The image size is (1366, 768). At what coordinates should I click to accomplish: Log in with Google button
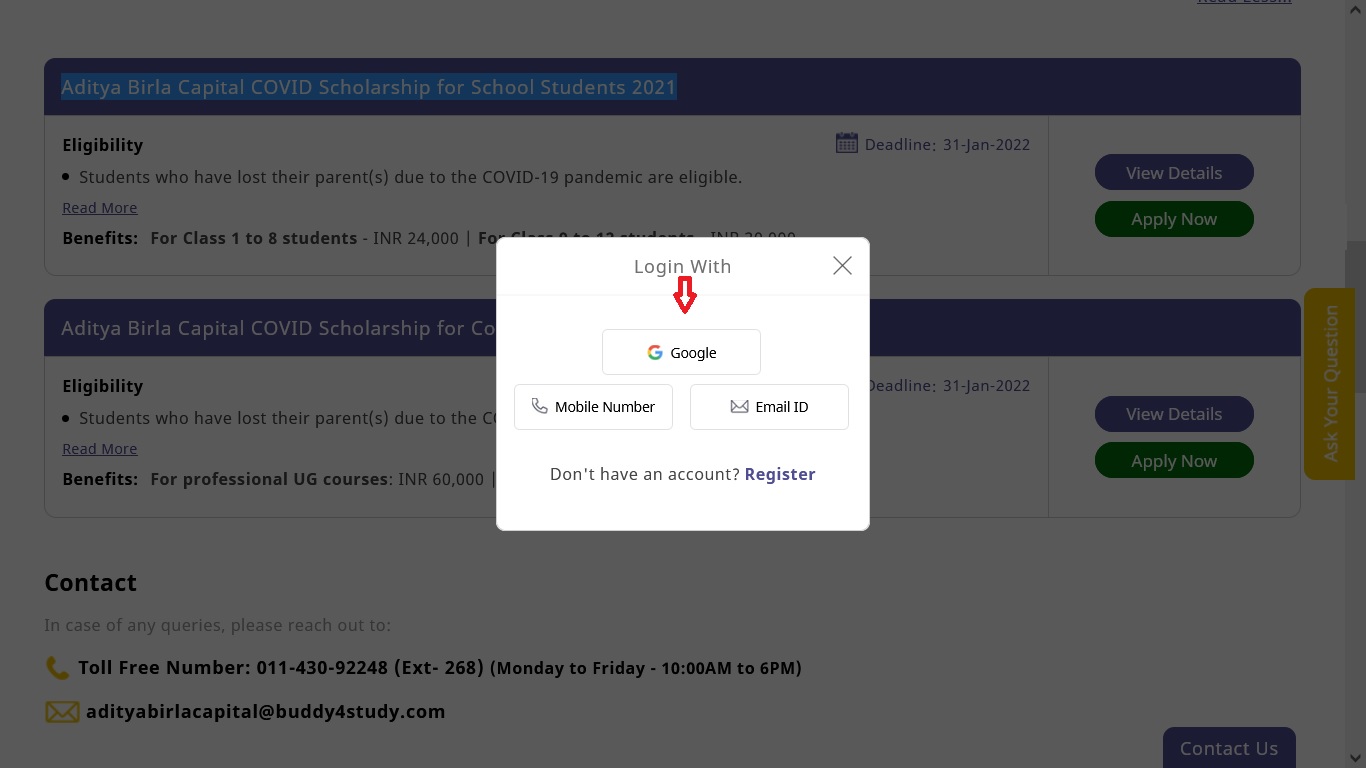(x=681, y=352)
